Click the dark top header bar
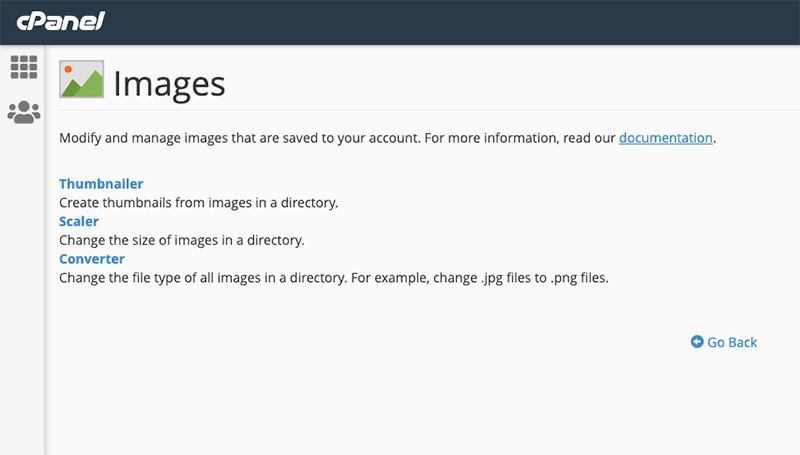The image size is (800, 455). tap(450, 22)
